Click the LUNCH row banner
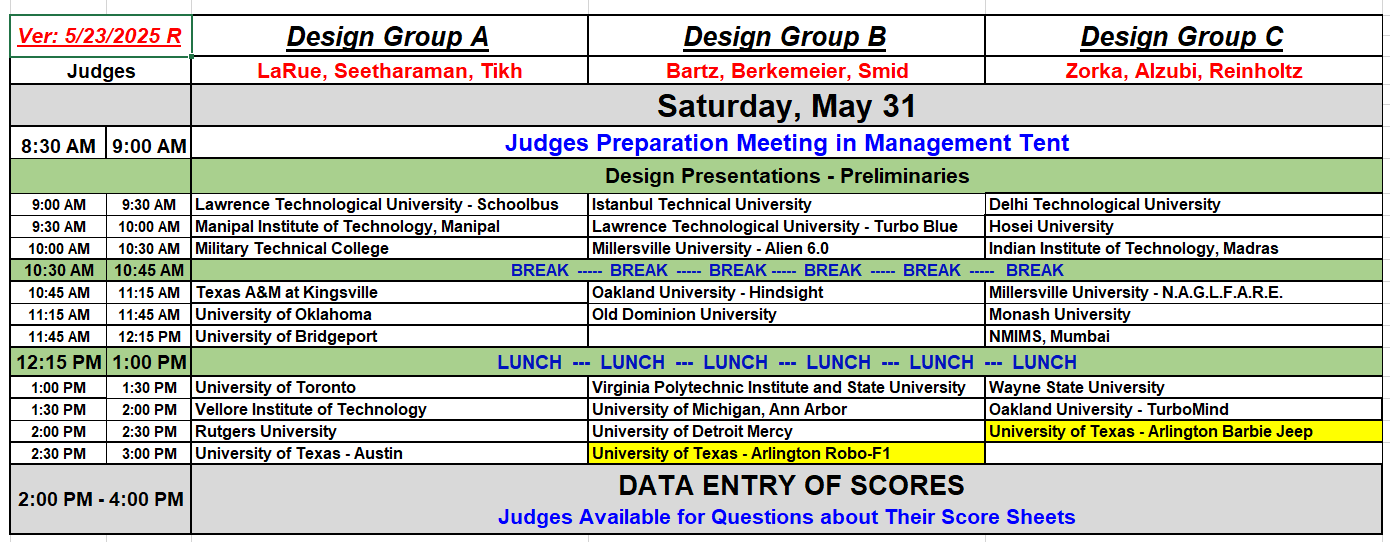1390x542 pixels. tap(786, 362)
